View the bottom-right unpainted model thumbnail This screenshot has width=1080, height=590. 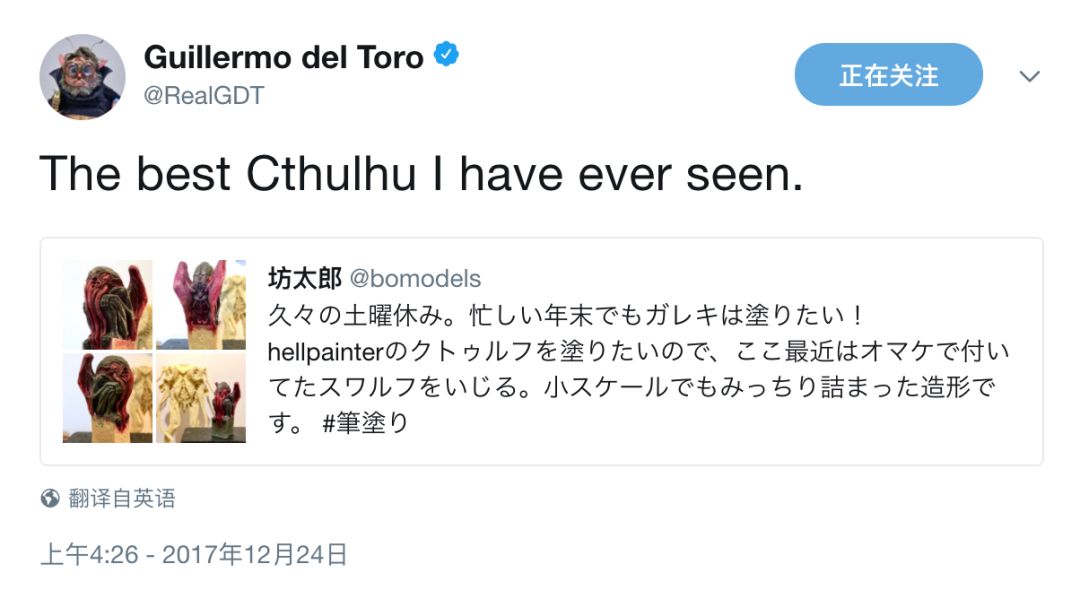(x=202, y=399)
